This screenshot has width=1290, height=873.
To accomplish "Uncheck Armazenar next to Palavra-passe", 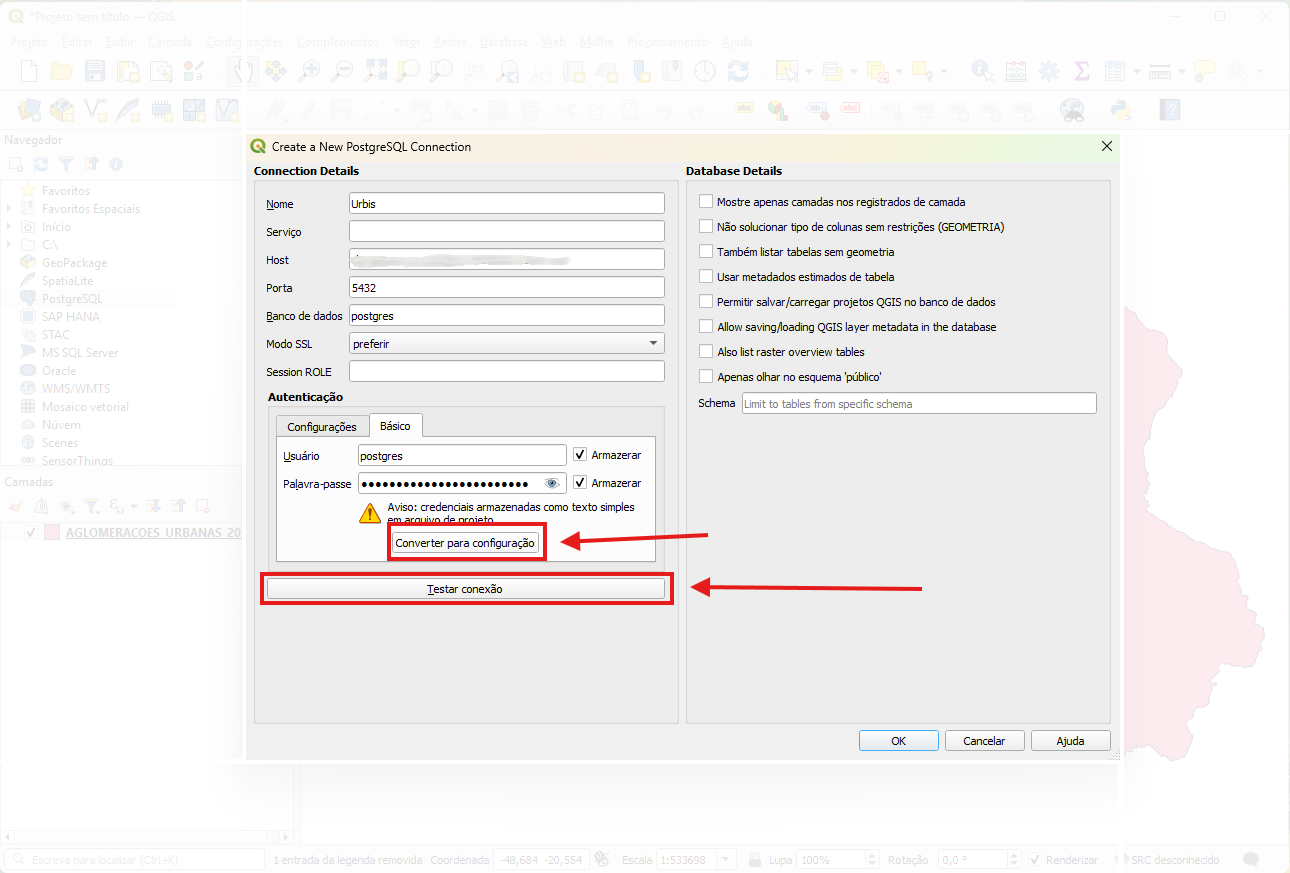I will tap(580, 483).
